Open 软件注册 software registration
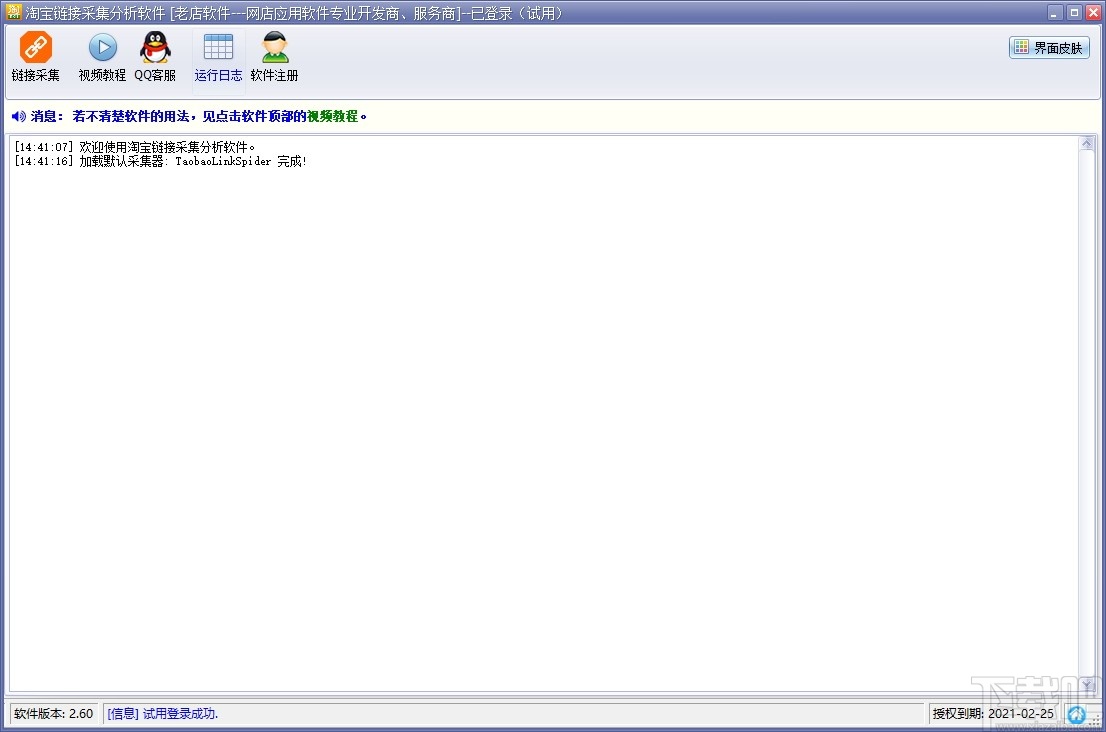 point(274,57)
